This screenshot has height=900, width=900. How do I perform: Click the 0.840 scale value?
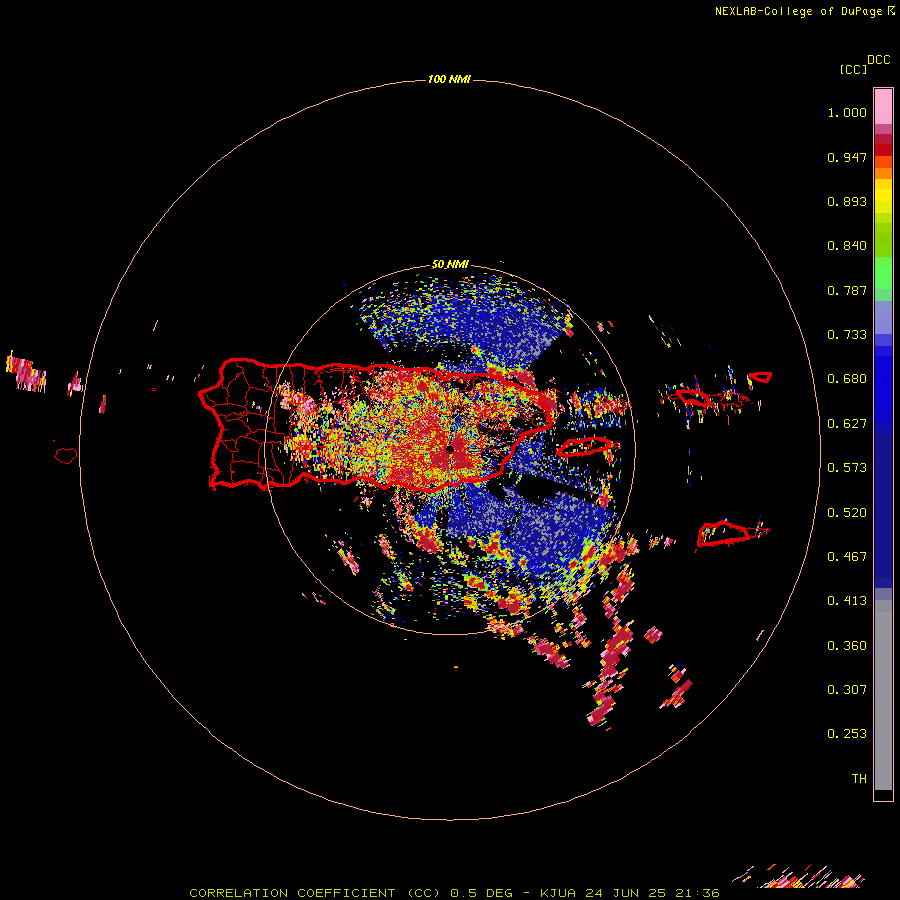coord(847,246)
